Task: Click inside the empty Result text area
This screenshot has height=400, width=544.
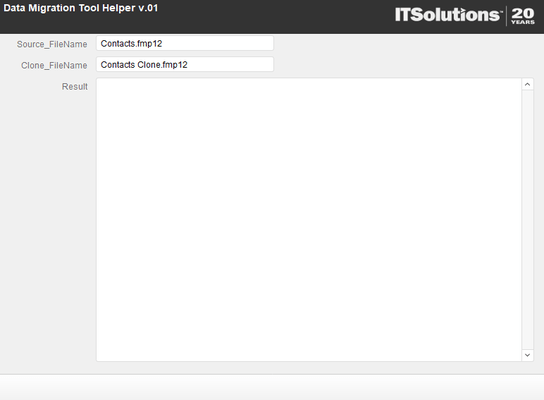Action: pyautogui.click(x=309, y=220)
